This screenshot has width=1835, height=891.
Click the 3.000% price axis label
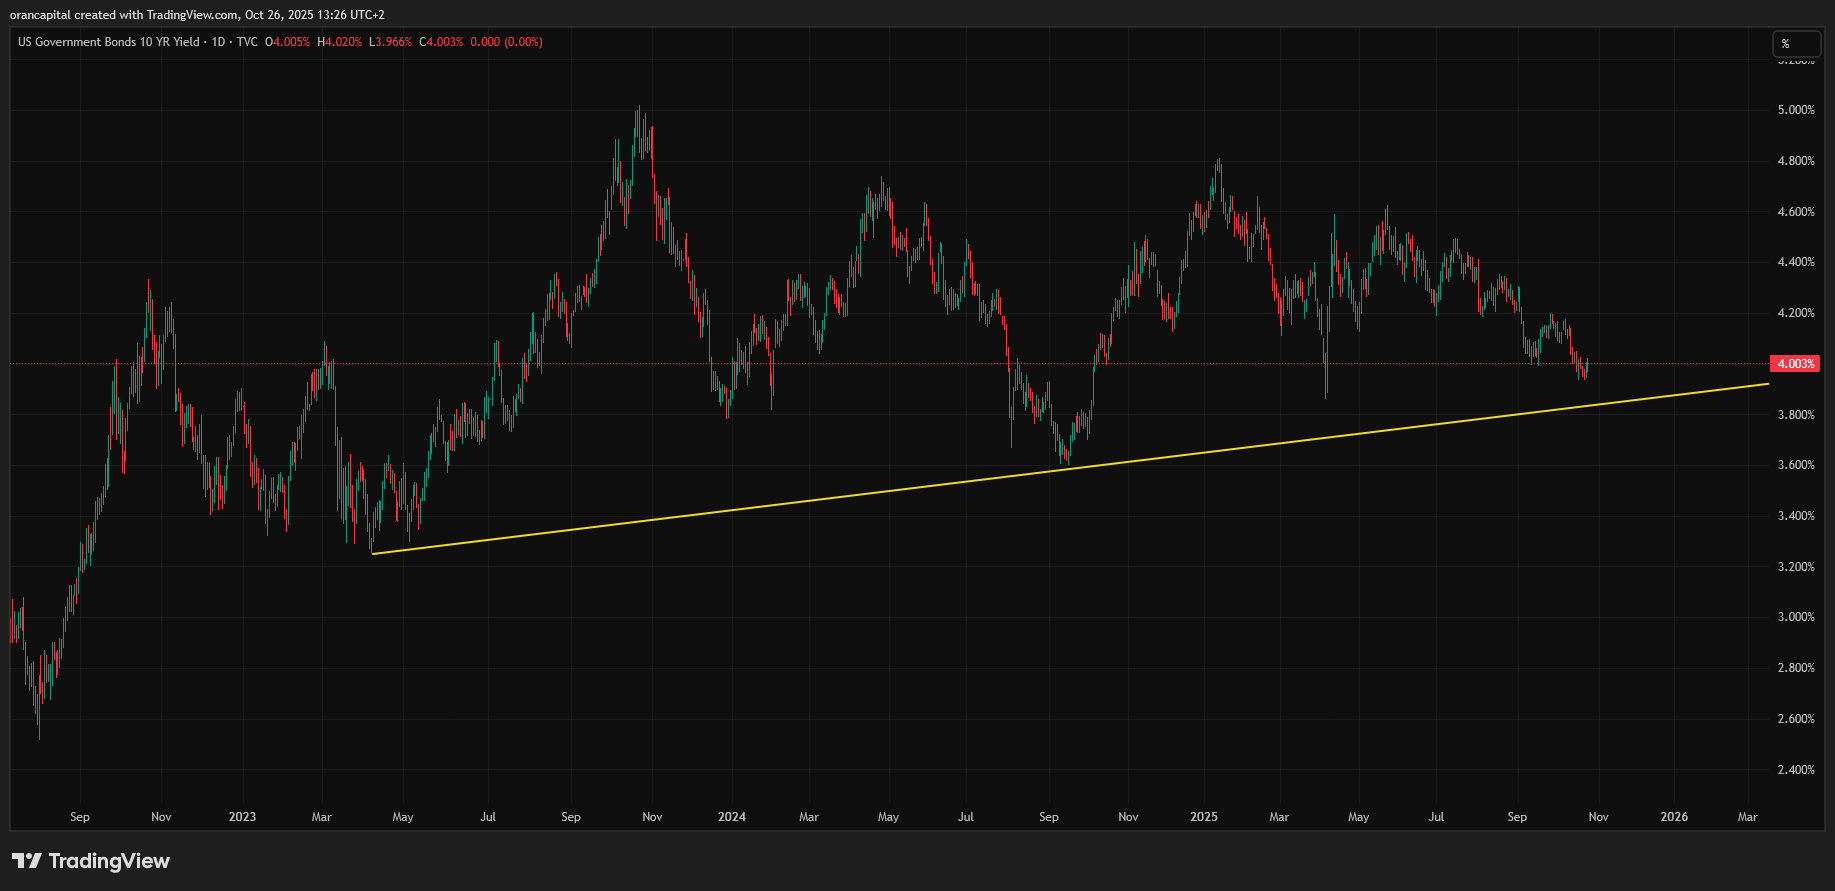coord(1796,617)
